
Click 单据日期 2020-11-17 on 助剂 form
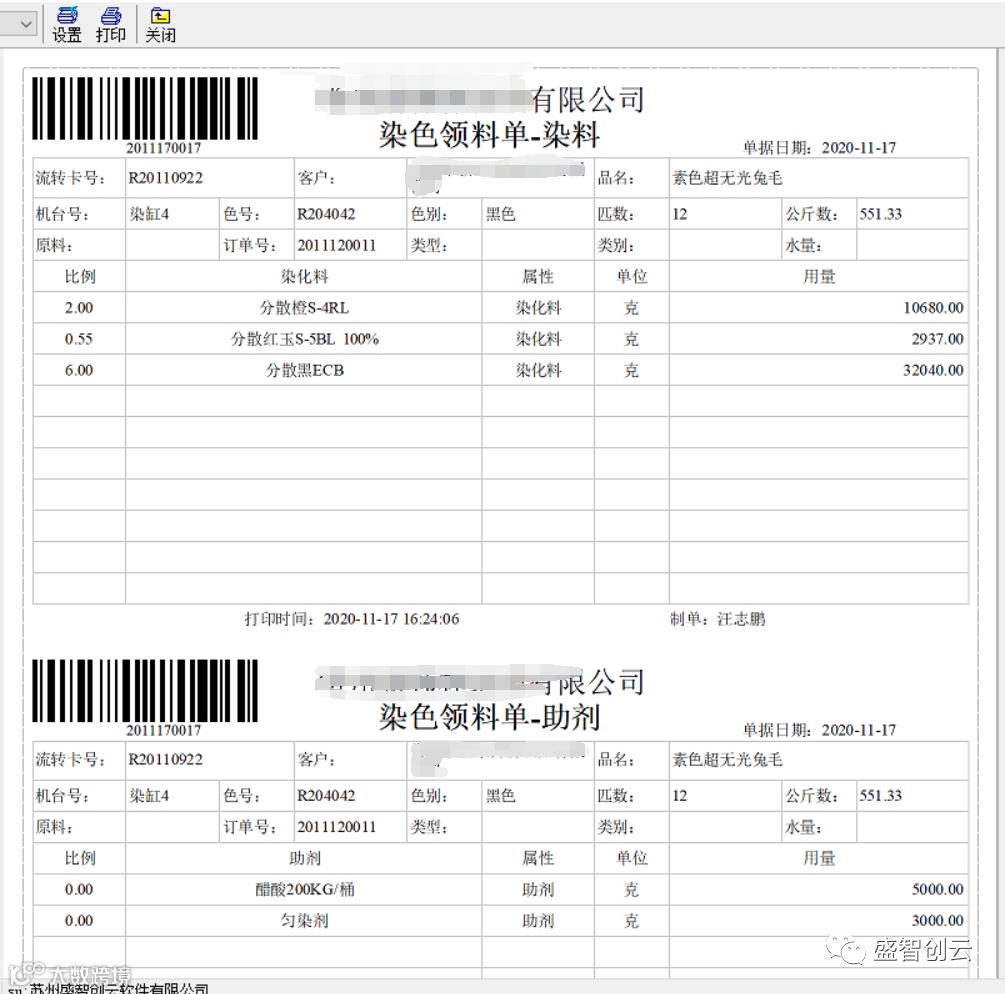pos(820,730)
